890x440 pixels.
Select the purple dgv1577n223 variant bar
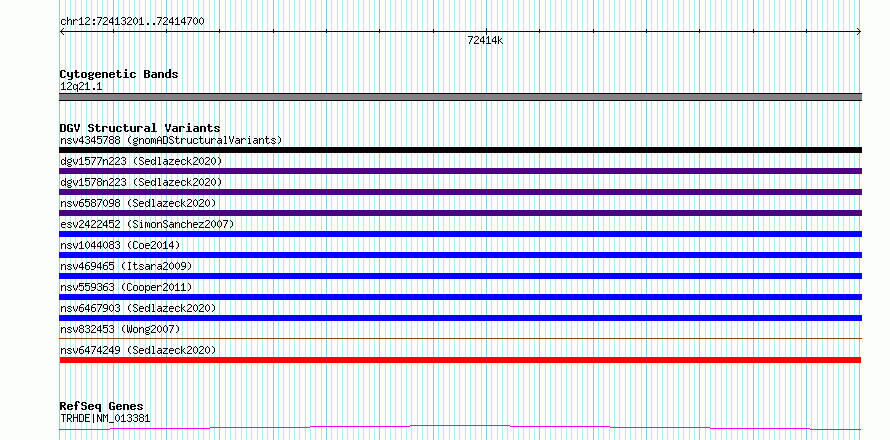pyautogui.click(x=460, y=171)
